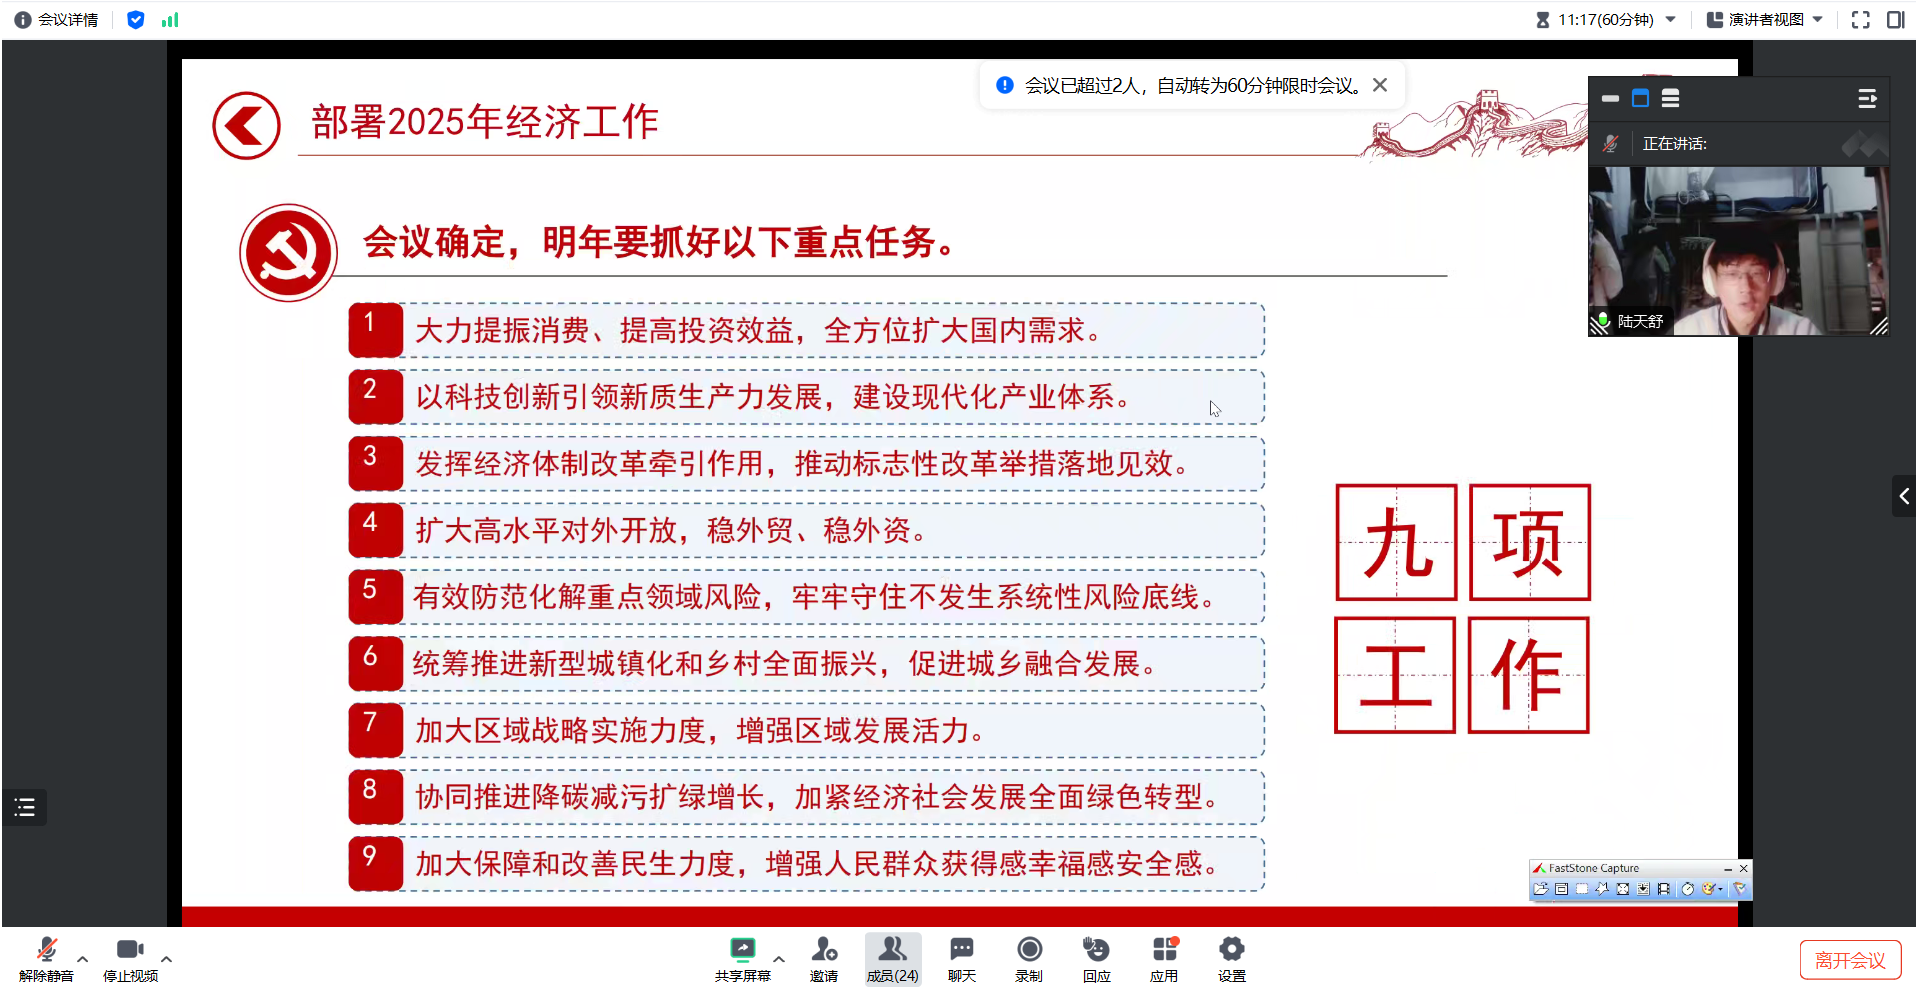Expand the audio options arrow beside 解除静音
The height and width of the screenshot is (991, 1916).
click(x=83, y=959)
